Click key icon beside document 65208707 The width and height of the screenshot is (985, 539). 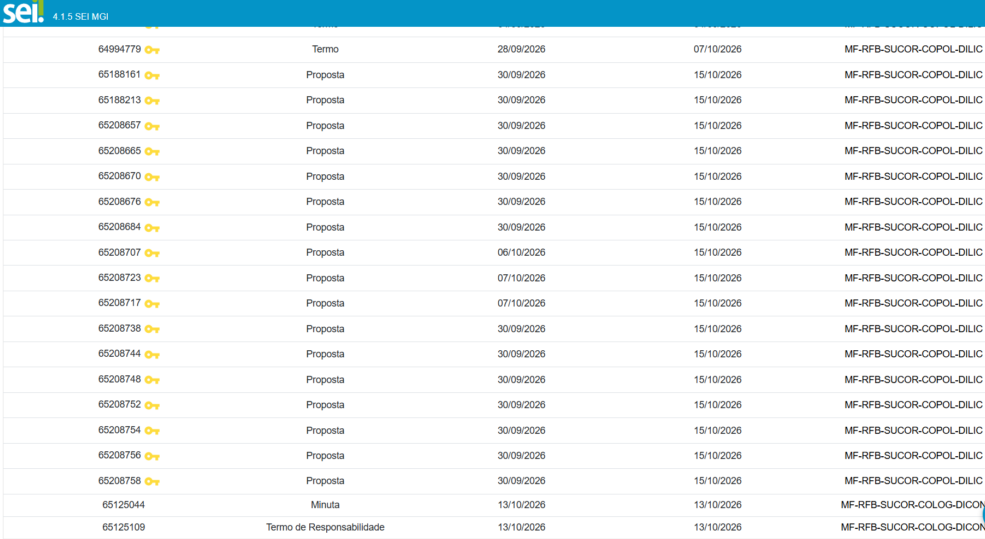pyautogui.click(x=152, y=253)
